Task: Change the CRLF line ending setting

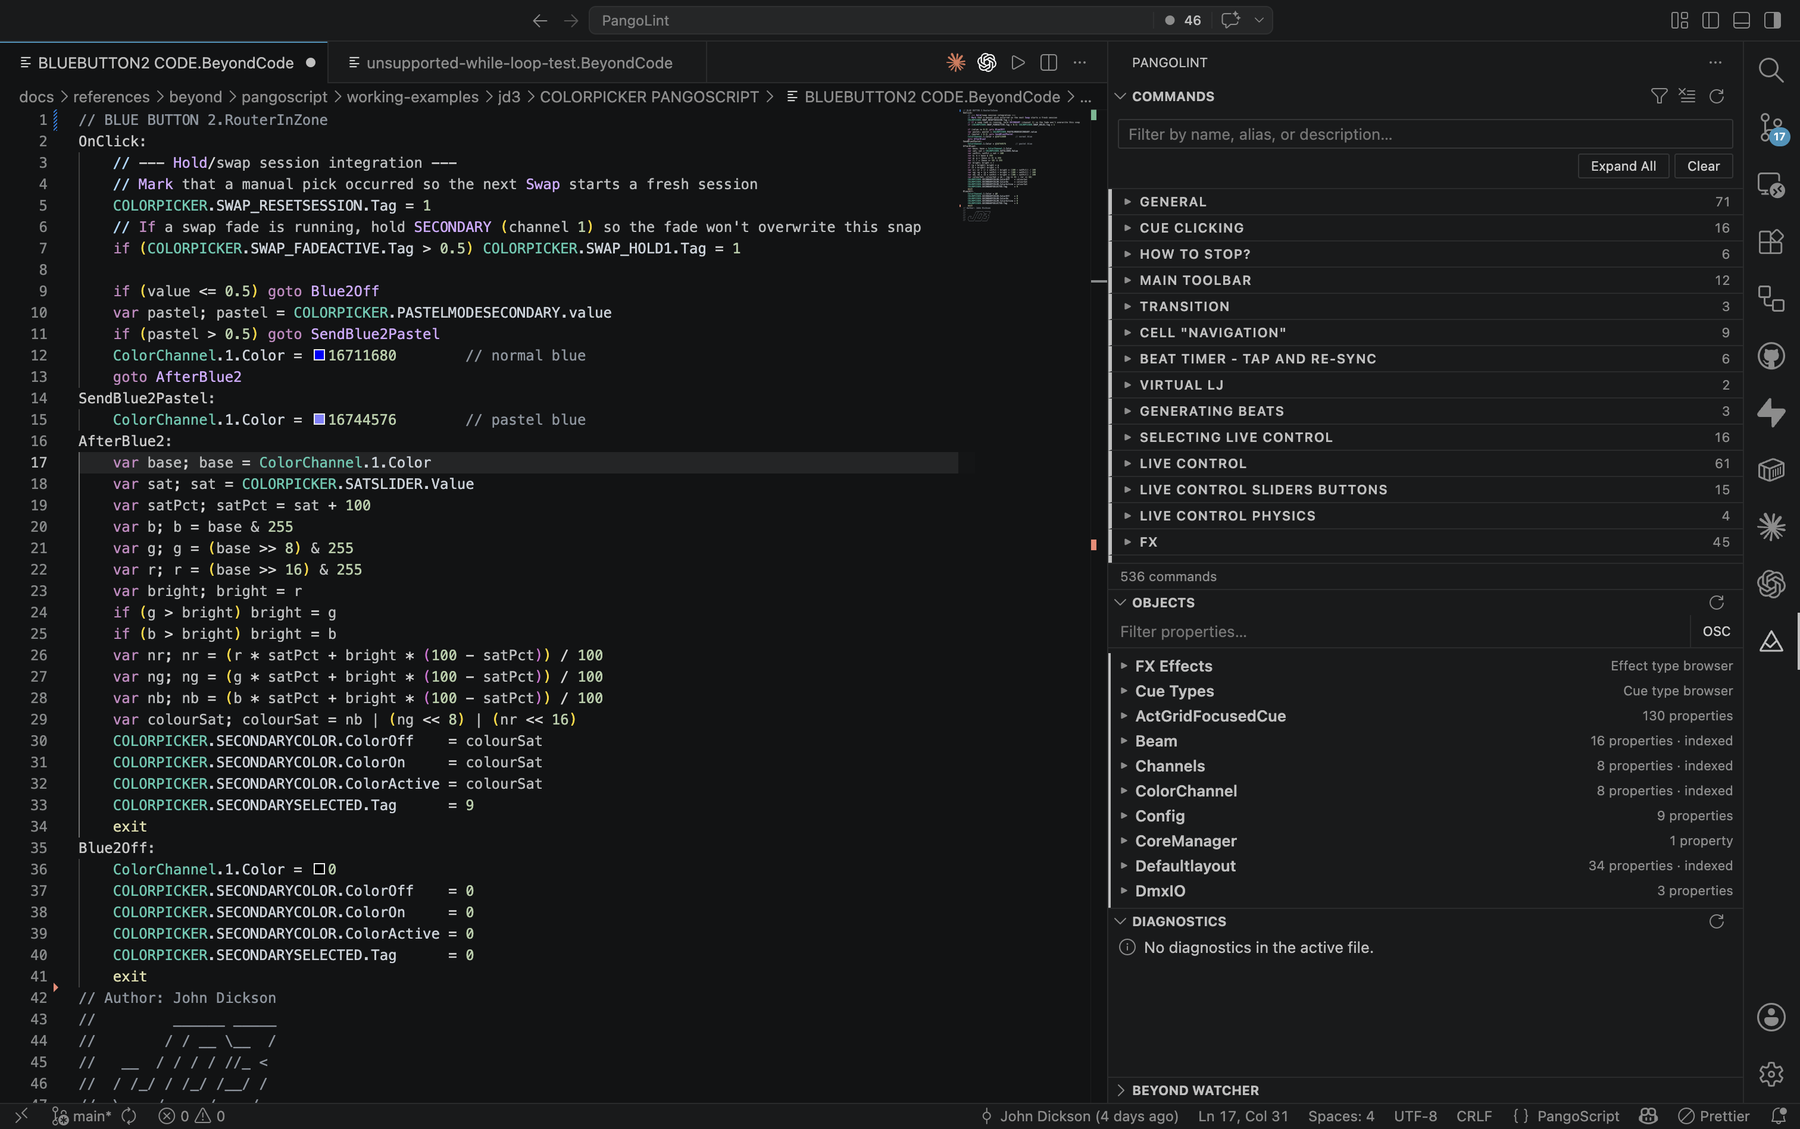Action: click(x=1474, y=1116)
